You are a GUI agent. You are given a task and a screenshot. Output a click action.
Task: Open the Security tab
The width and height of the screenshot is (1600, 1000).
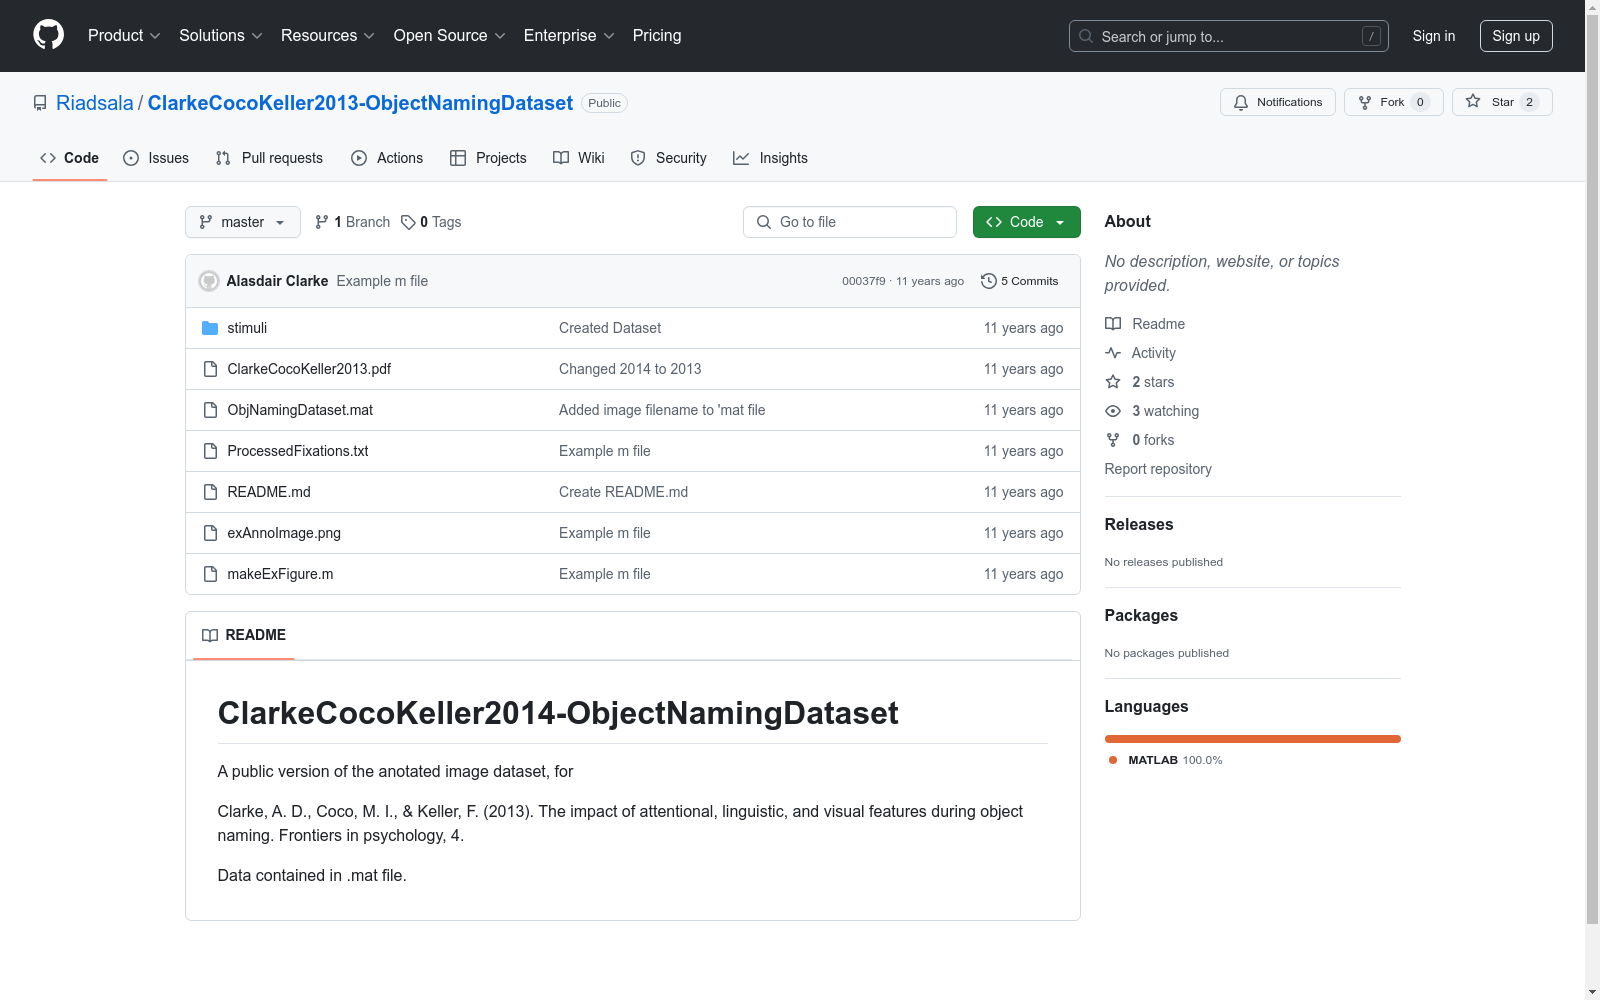(x=669, y=158)
